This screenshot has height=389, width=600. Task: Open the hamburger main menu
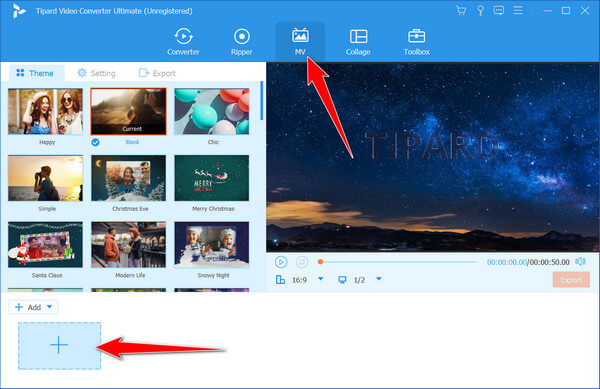click(518, 10)
